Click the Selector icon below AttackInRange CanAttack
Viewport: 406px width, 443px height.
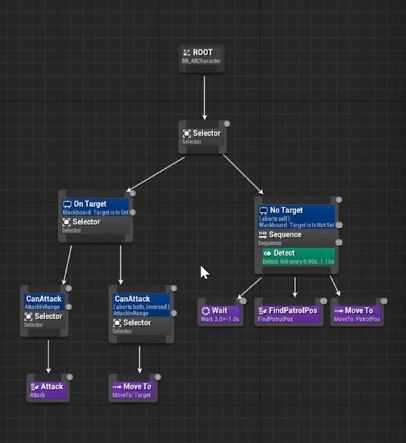pos(29,316)
